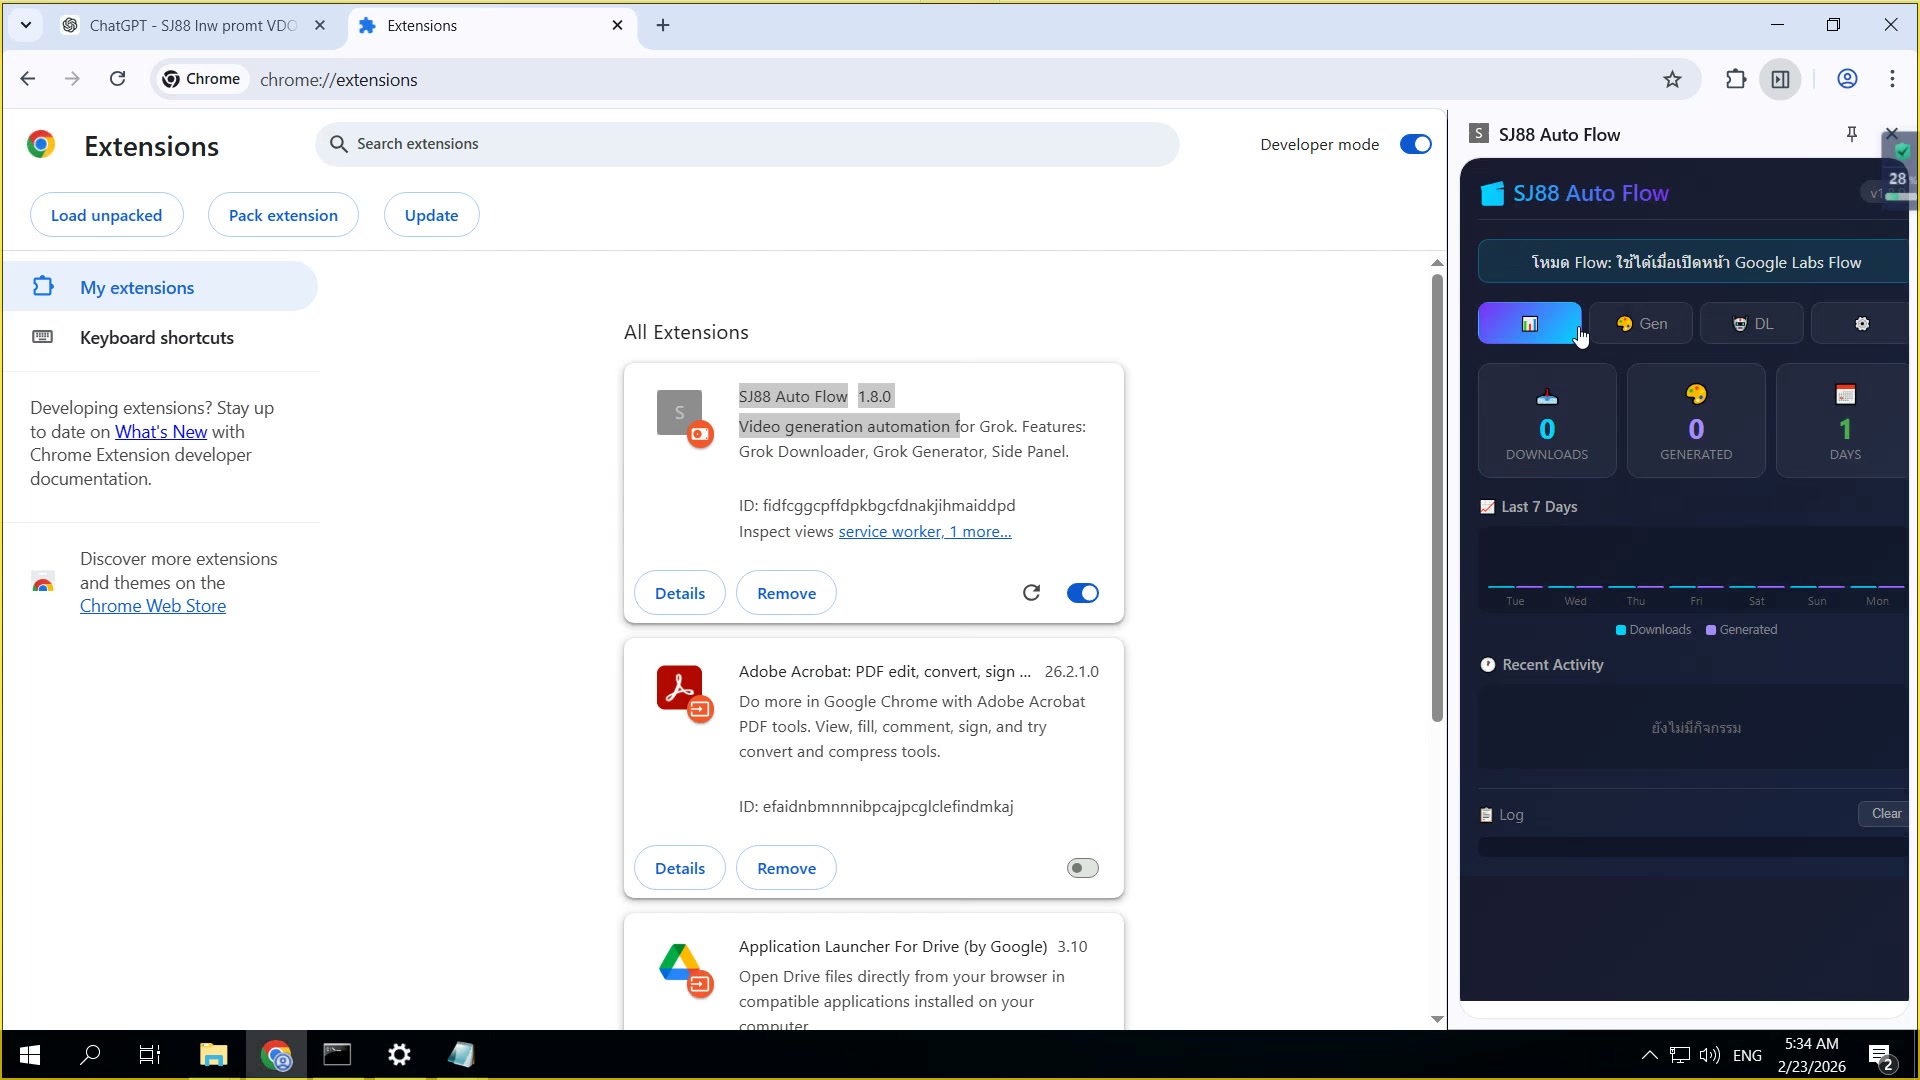Open the tab search dropdown arrow

pyautogui.click(x=26, y=25)
